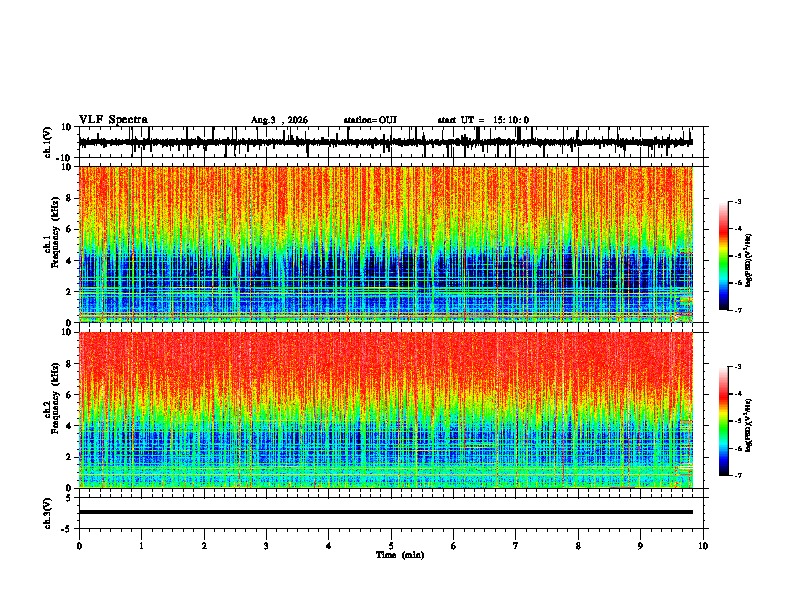
Task: Click time axis tick label "7"
Action: (x=516, y=546)
